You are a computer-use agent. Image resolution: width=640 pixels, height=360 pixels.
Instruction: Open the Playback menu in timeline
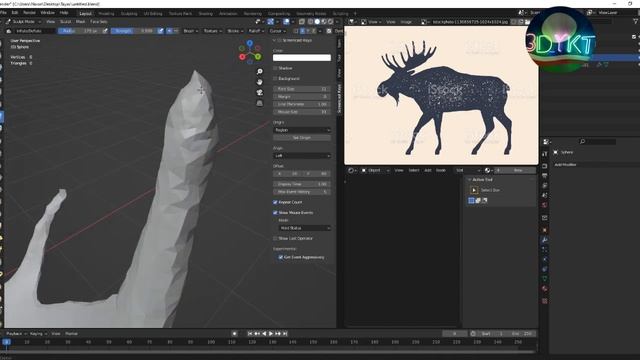coord(16,334)
